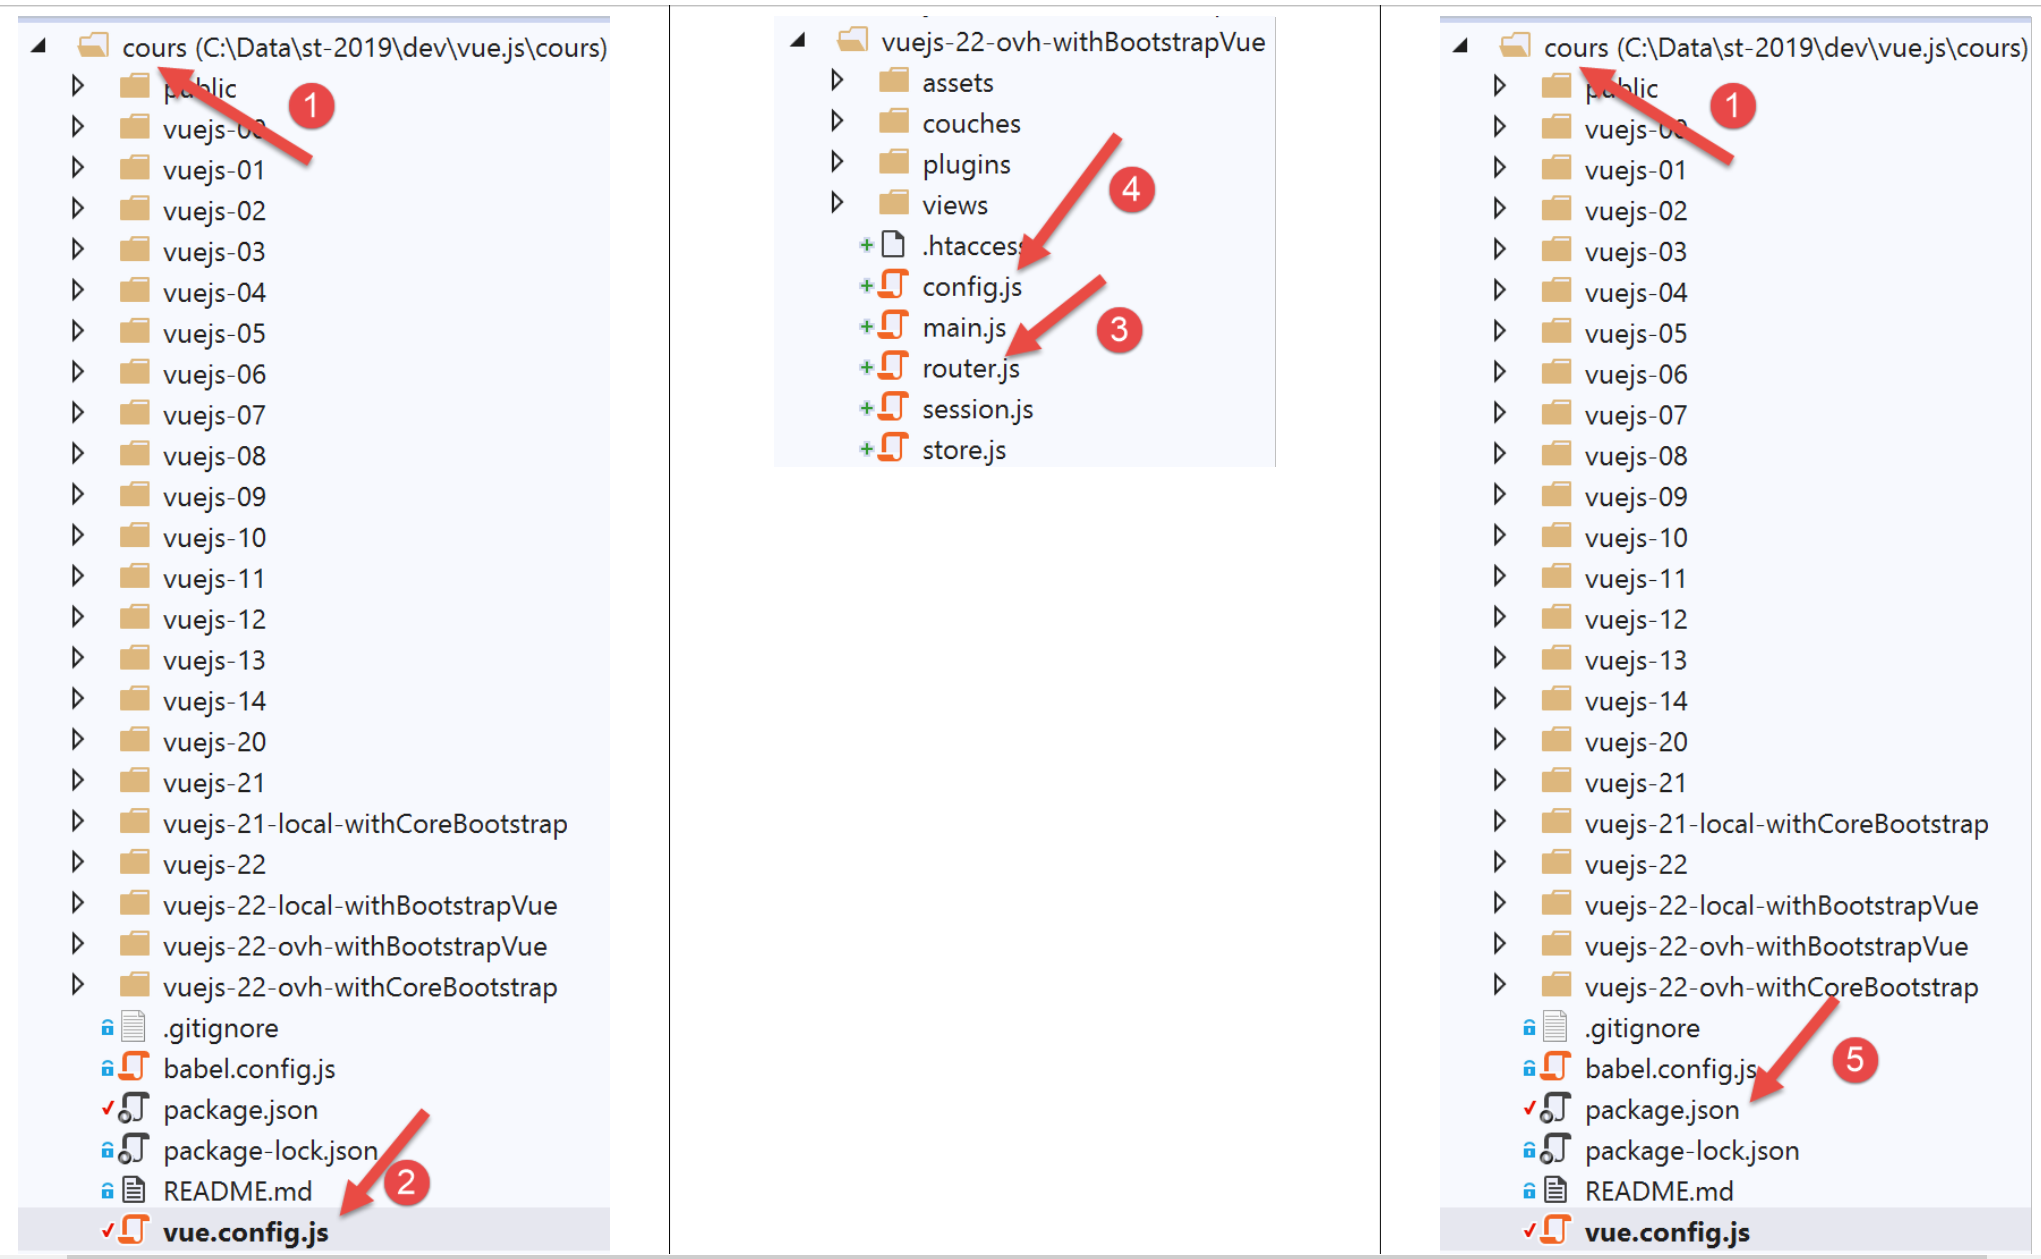Viewport: 2041px width, 1259px height.
Task: Click the couches folder icon
Action: pos(893,122)
